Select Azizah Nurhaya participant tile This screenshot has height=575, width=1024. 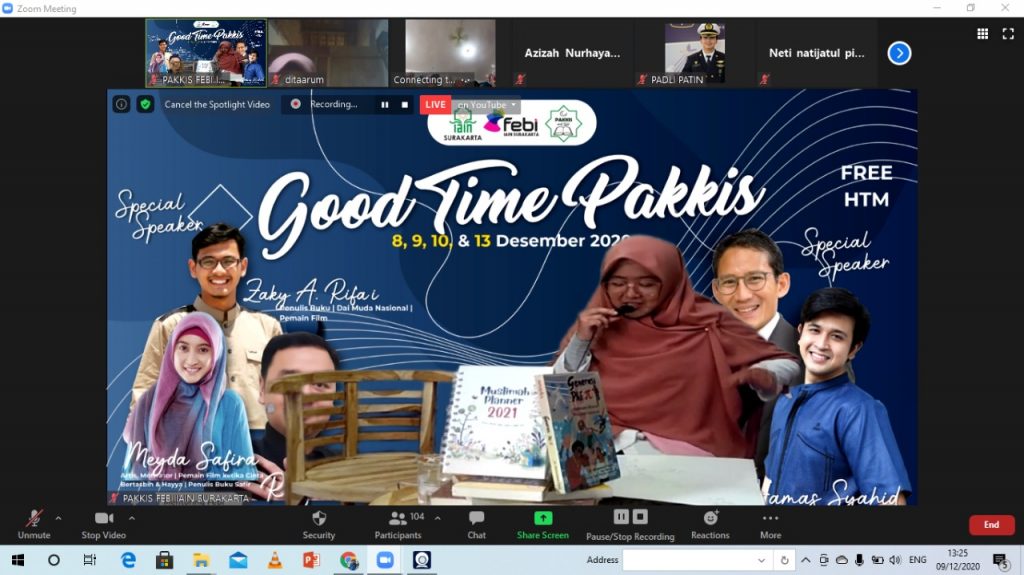point(572,53)
